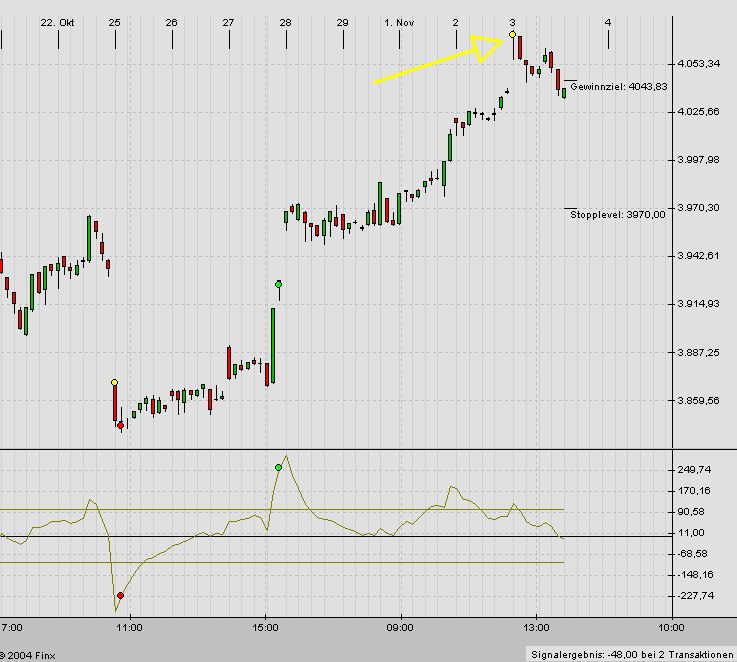Click the 10:00 time axis label
Image resolution: width=737 pixels, height=662 pixels.
671,628
